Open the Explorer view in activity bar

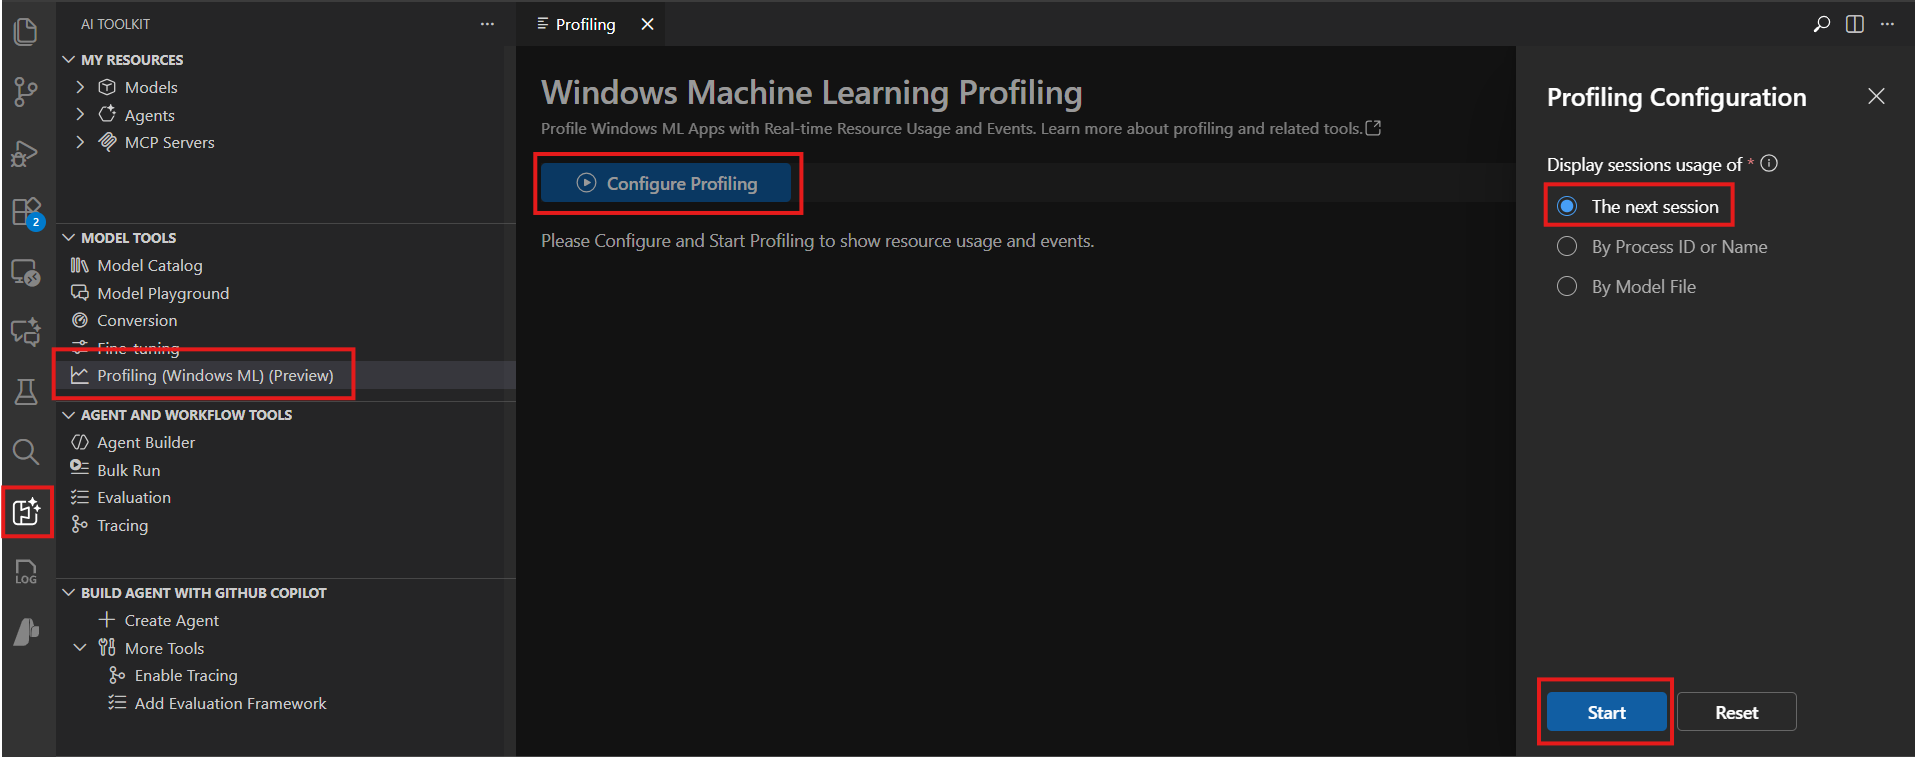[26, 32]
